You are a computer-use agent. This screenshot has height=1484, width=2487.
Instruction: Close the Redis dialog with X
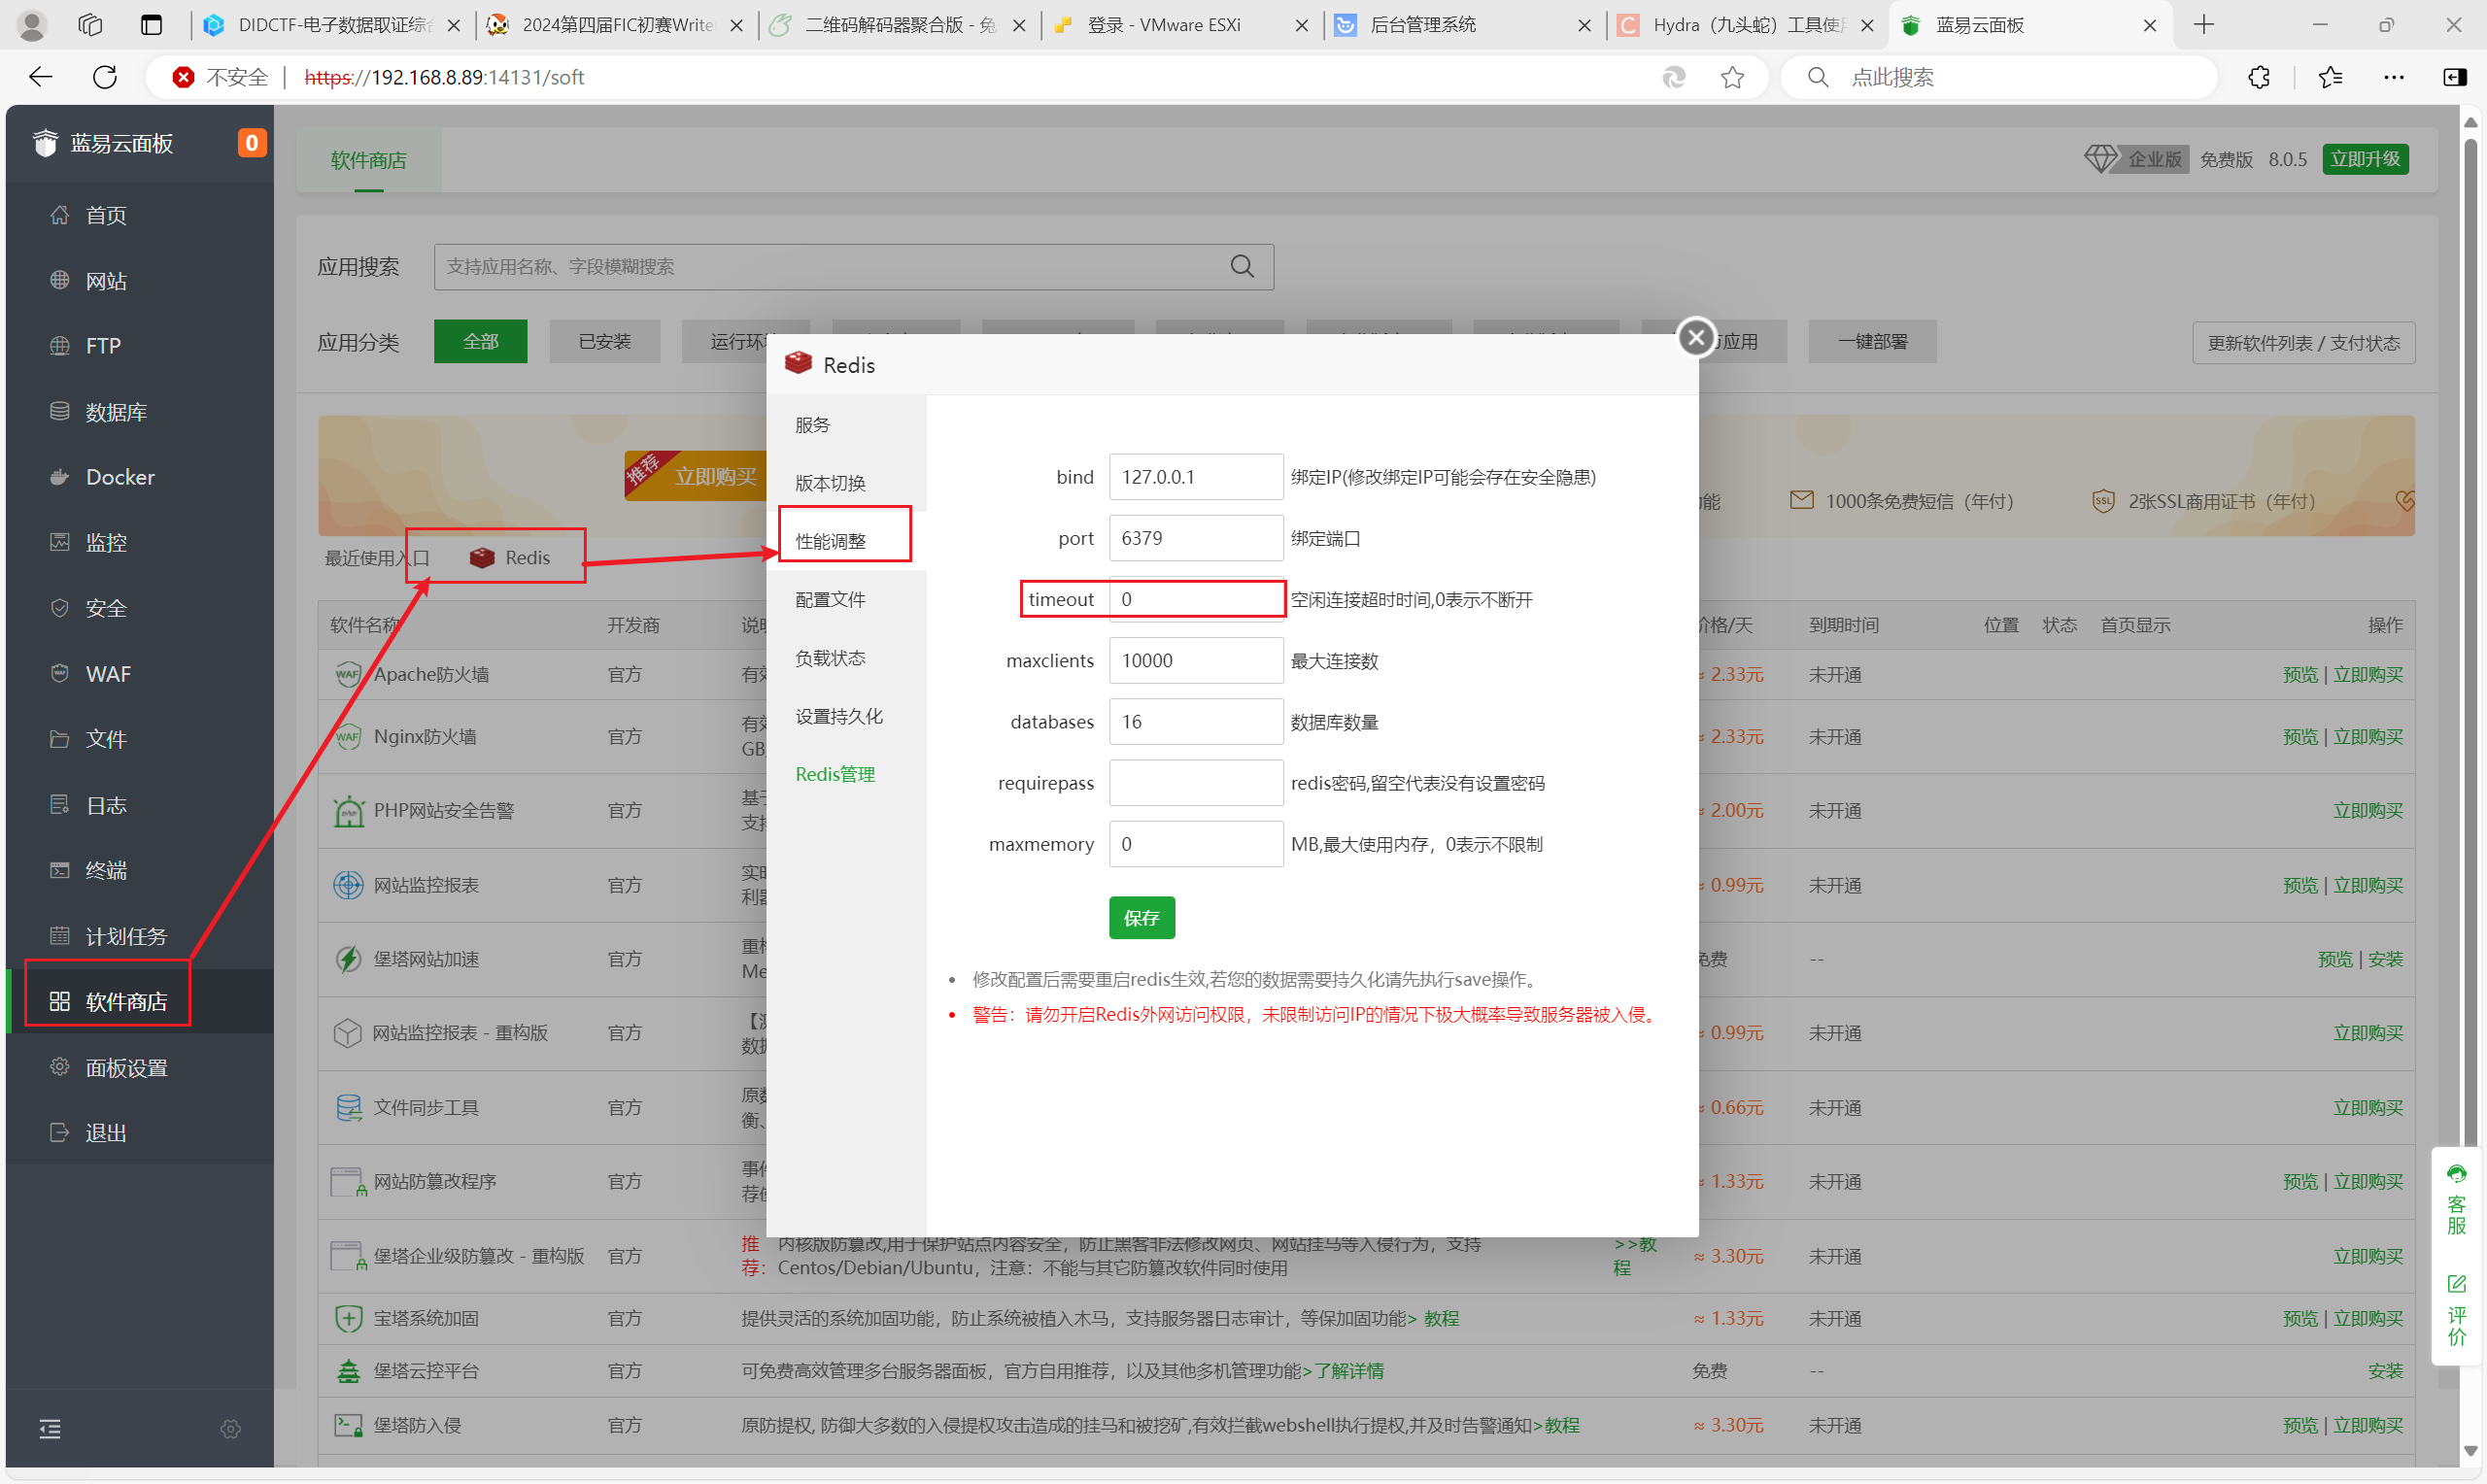(1695, 338)
